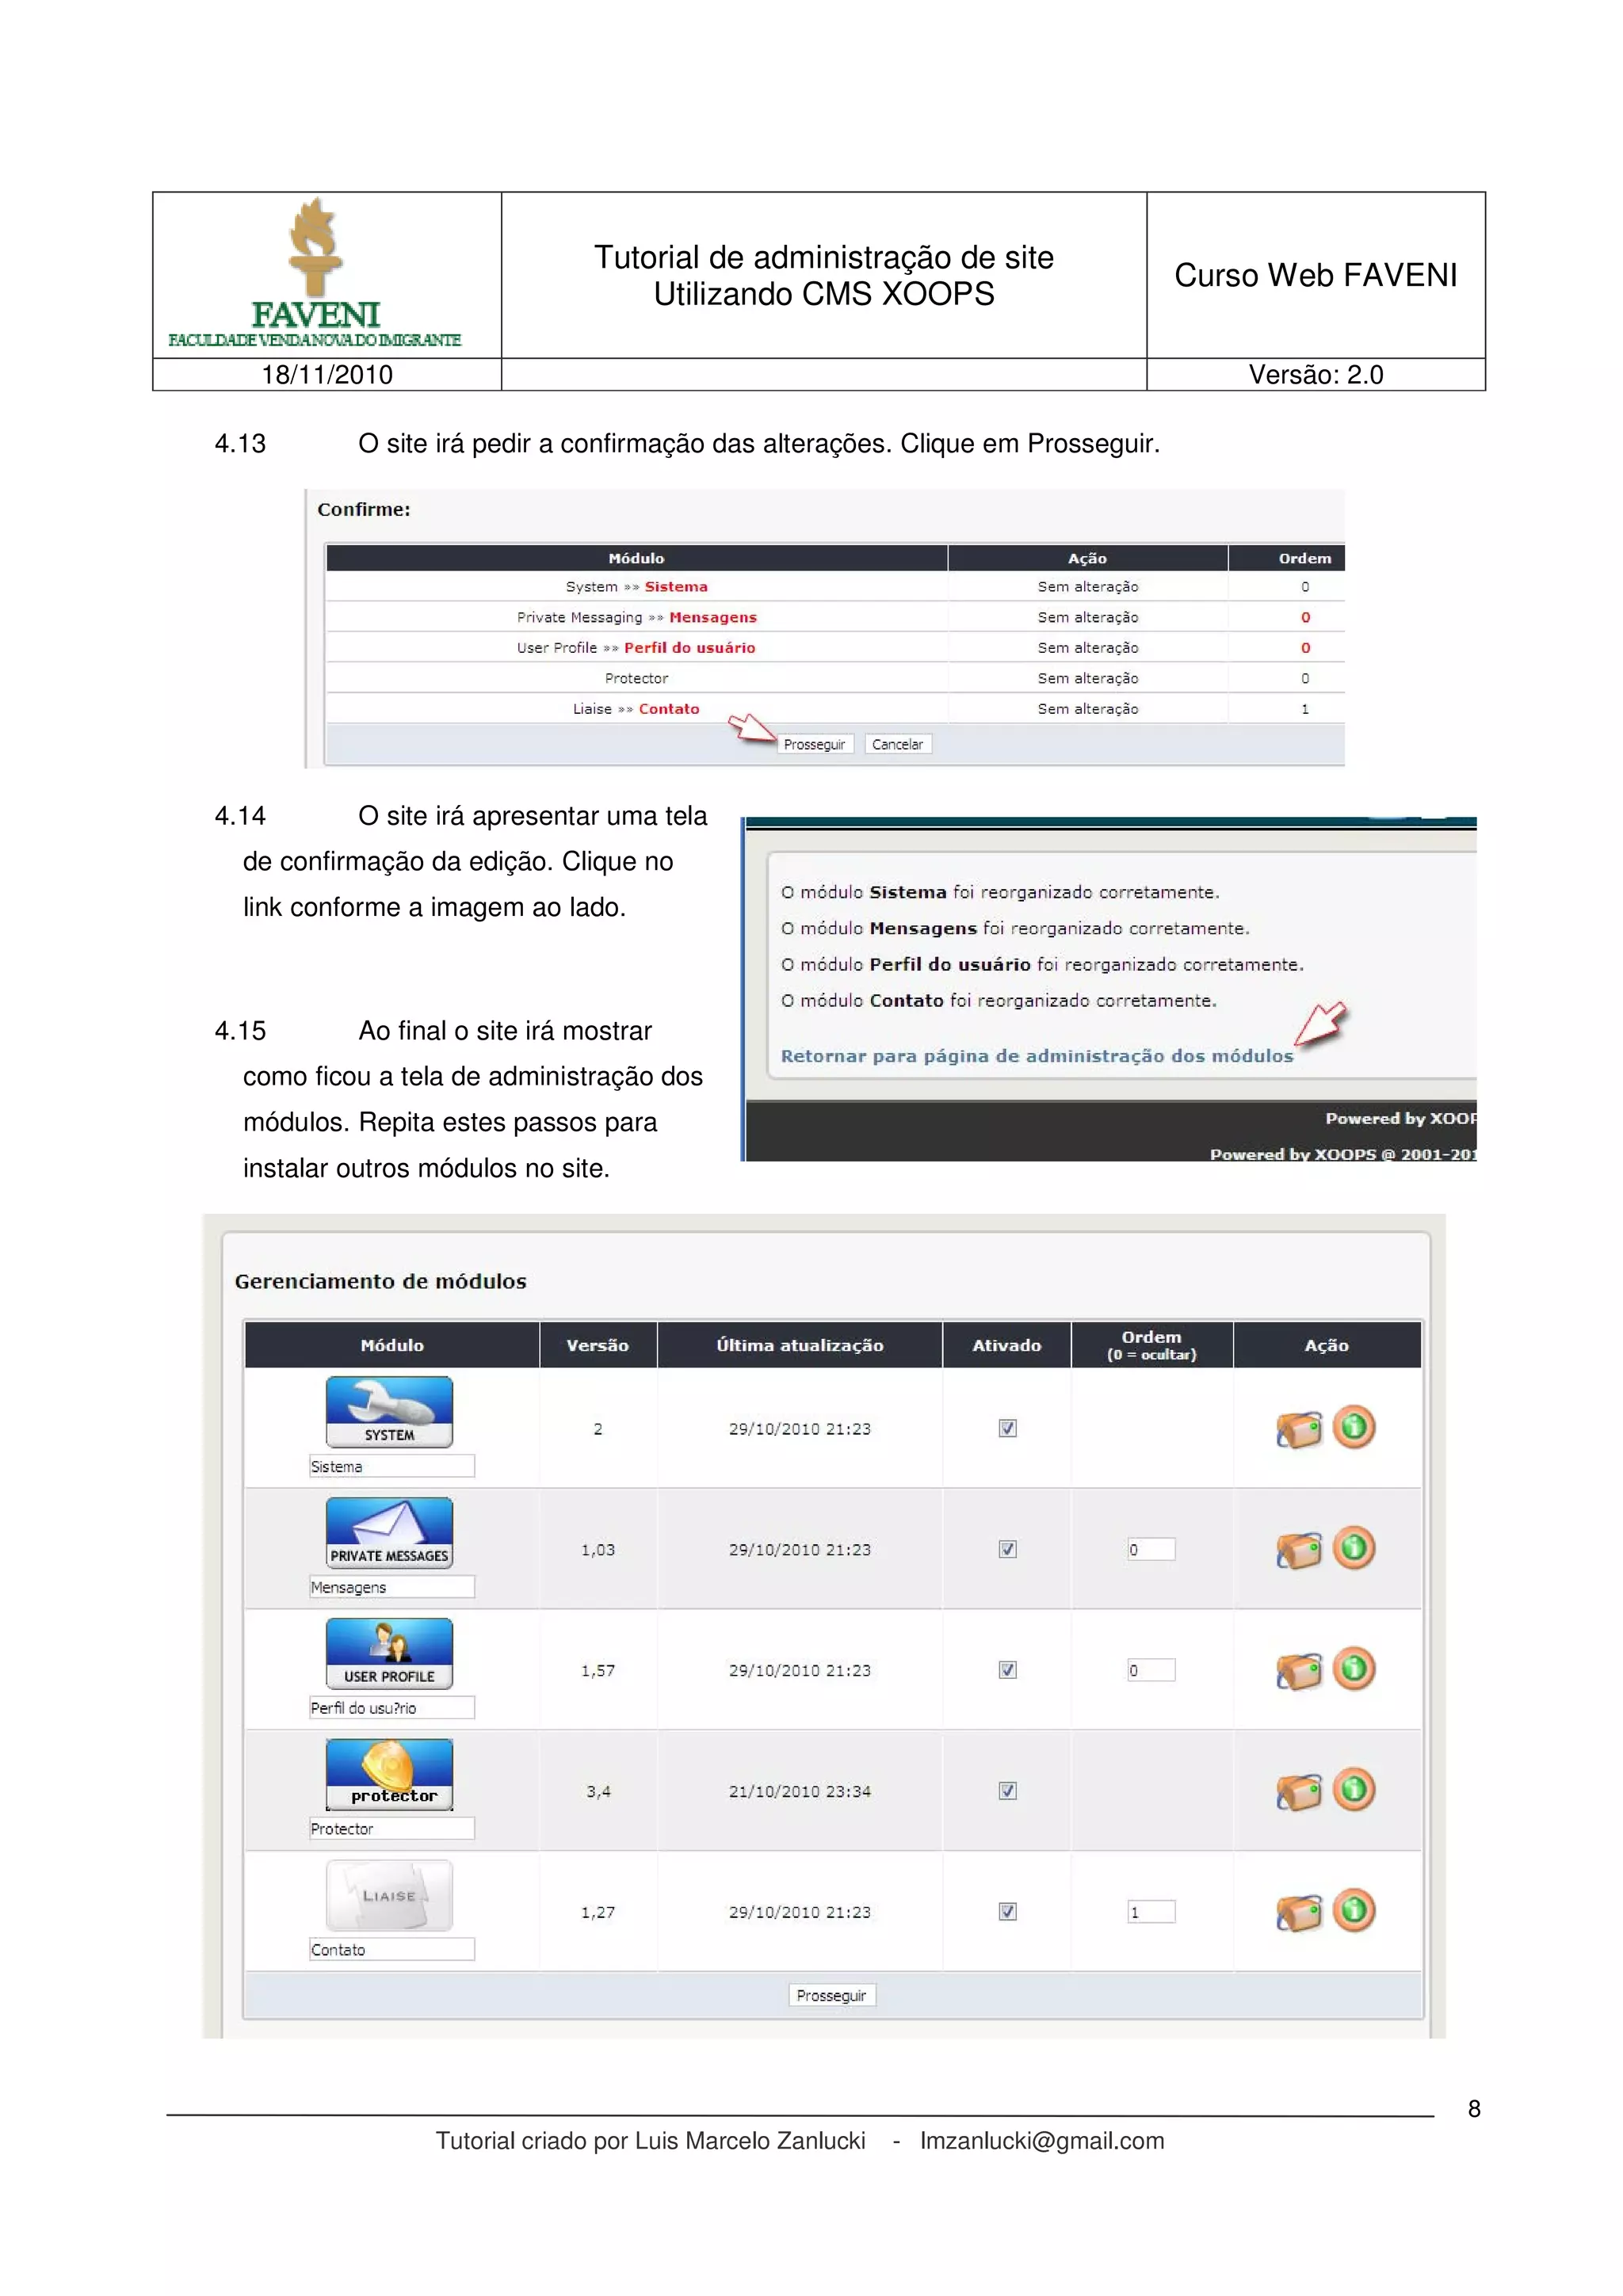The height and width of the screenshot is (2296, 1623).
Task: Open the info icon for Contato module
Action: pos(1354,1910)
